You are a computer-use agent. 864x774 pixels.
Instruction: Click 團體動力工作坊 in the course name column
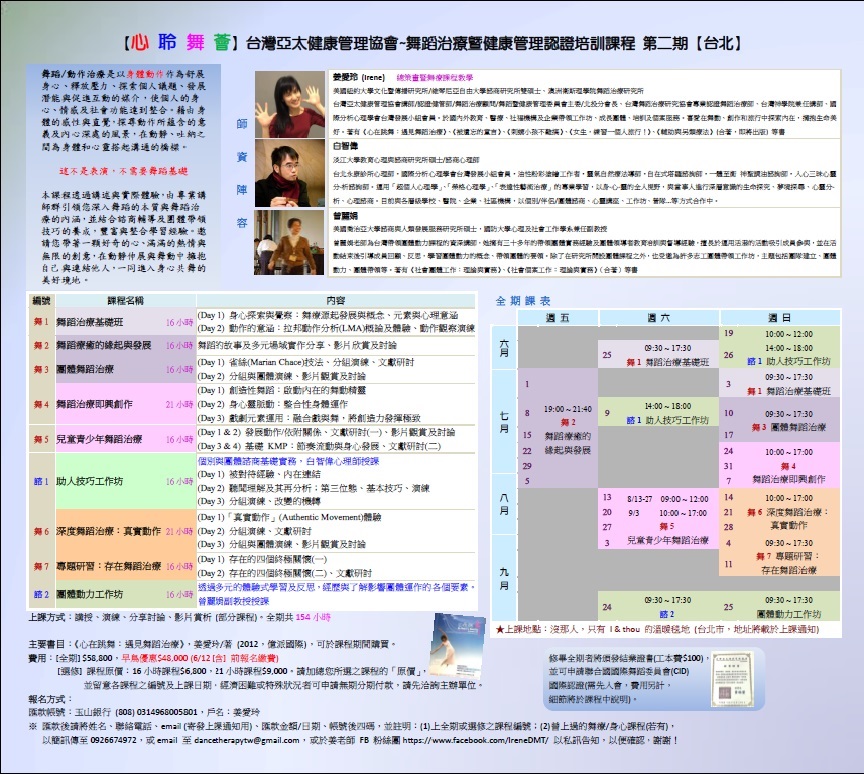90,594
